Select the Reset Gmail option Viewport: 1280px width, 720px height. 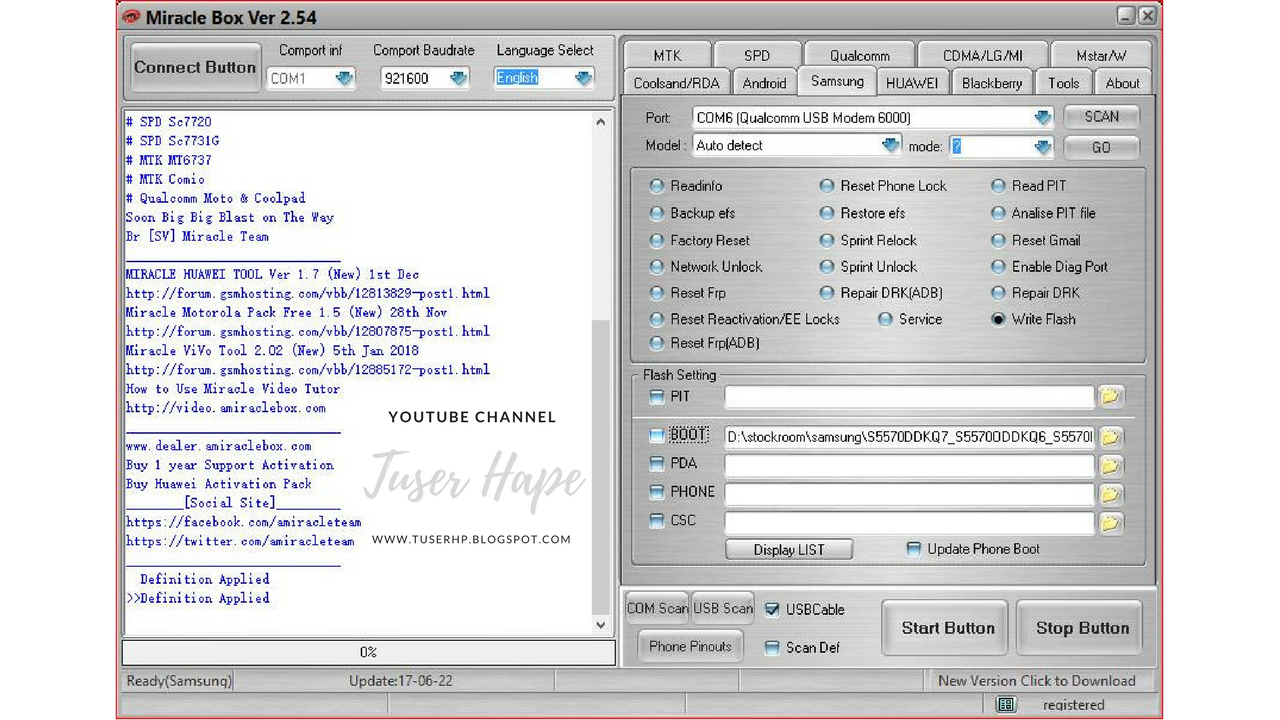click(998, 240)
